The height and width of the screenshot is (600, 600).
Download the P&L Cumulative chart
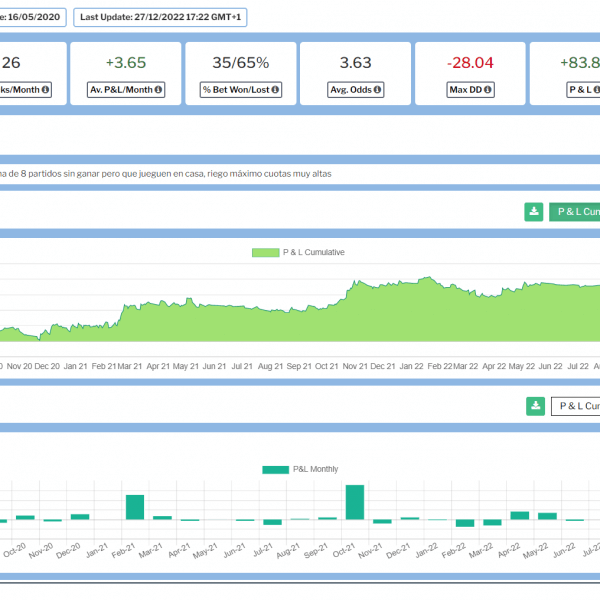coord(534,212)
